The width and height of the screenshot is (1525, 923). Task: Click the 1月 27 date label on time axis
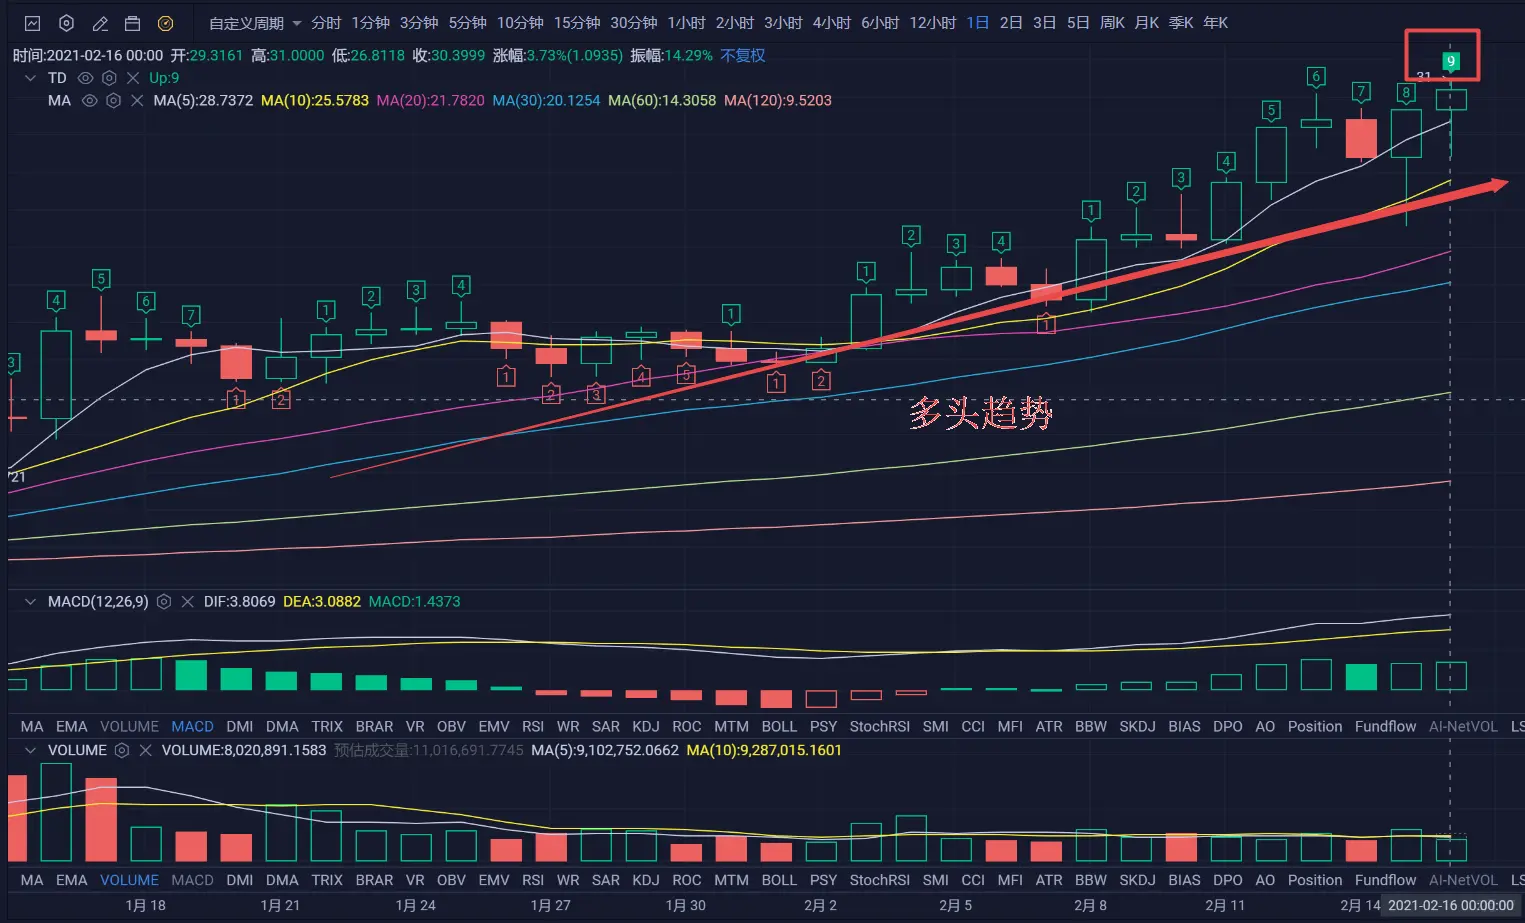tap(550, 906)
